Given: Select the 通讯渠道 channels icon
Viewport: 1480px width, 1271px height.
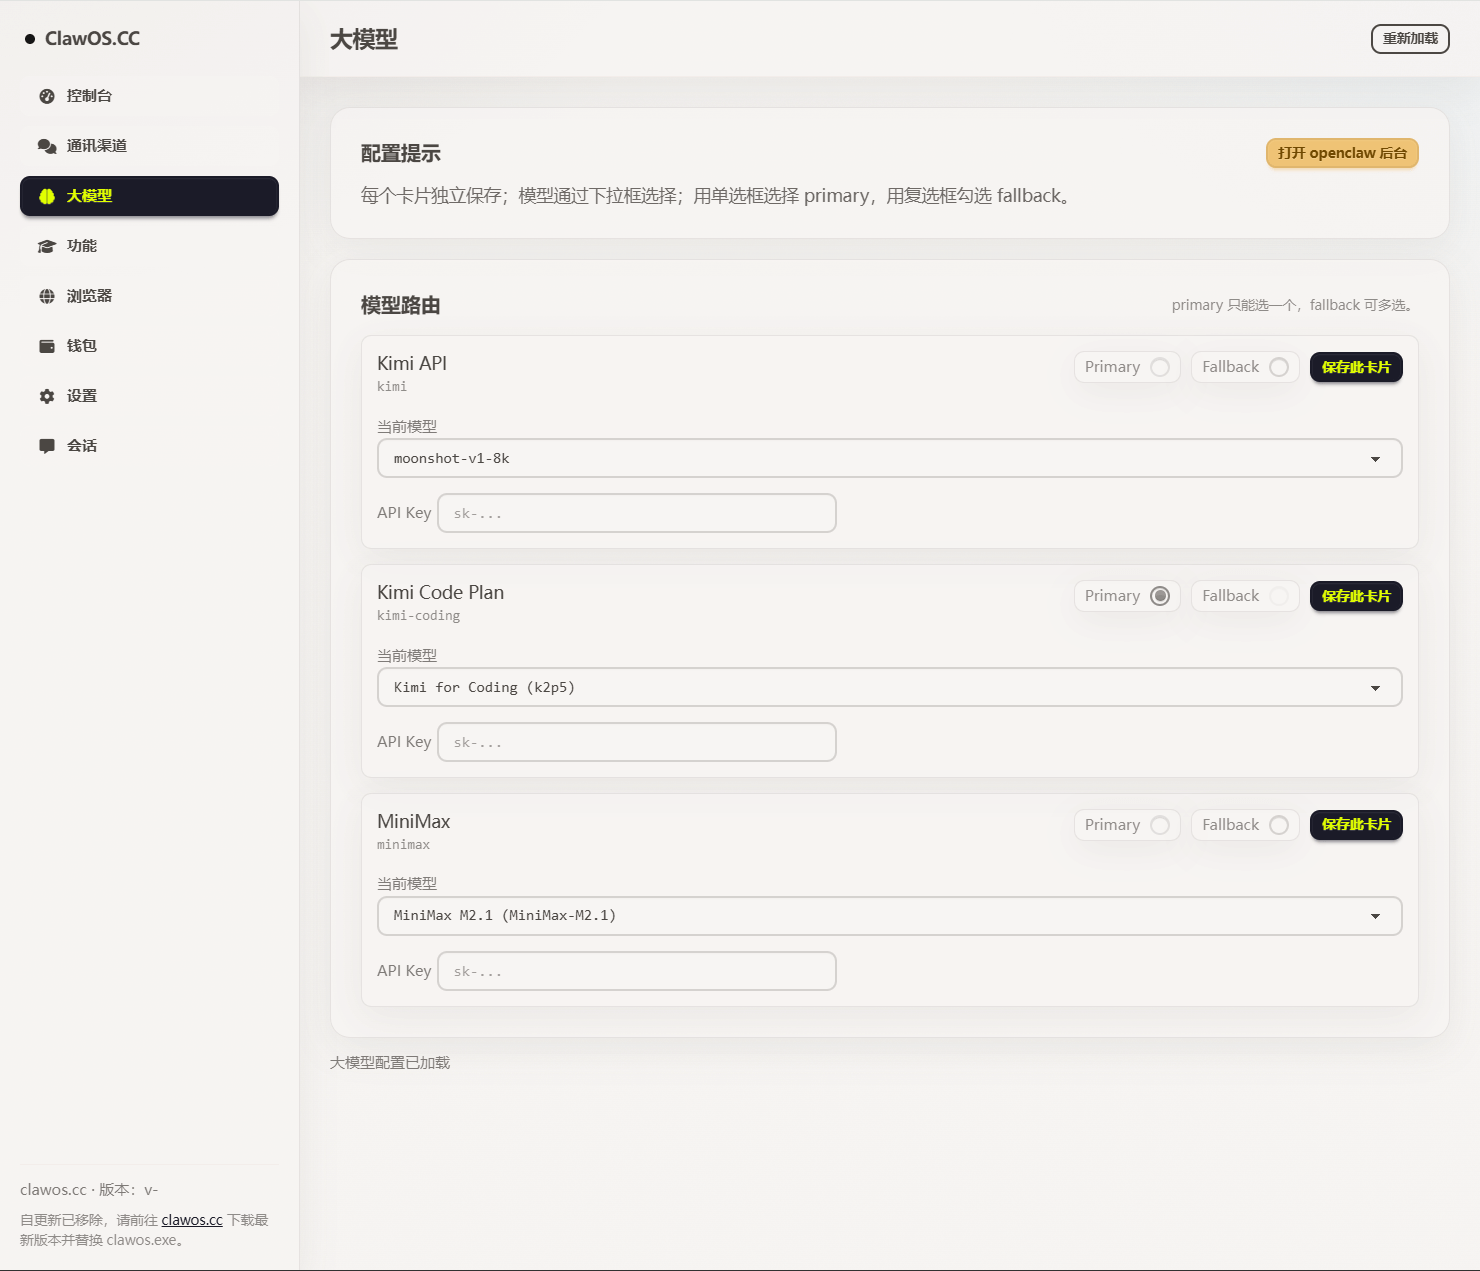Looking at the screenshot, I should point(46,145).
